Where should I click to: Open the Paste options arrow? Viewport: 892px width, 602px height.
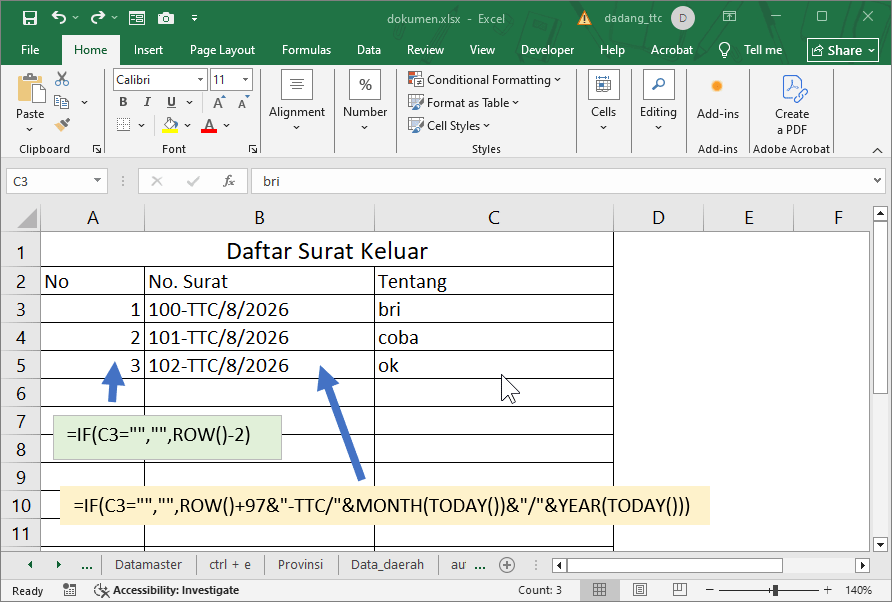coord(30,129)
